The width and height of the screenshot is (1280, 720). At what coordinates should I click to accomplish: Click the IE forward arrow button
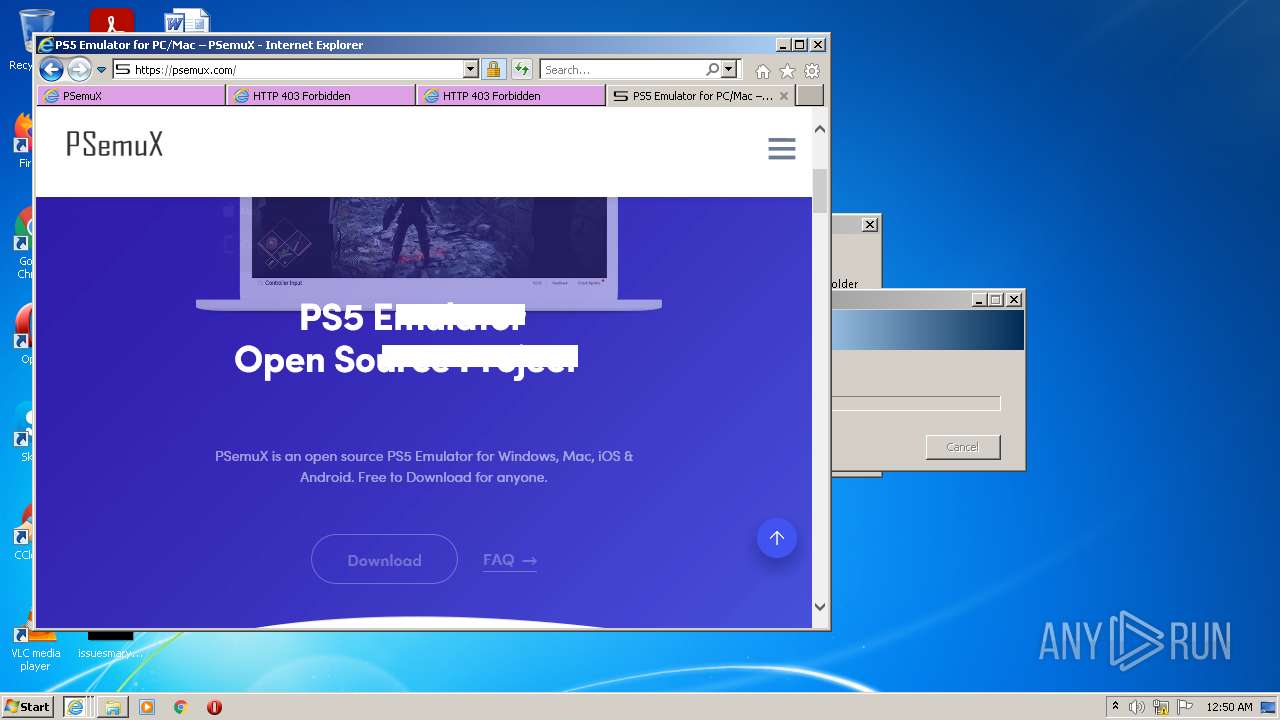click(x=79, y=69)
